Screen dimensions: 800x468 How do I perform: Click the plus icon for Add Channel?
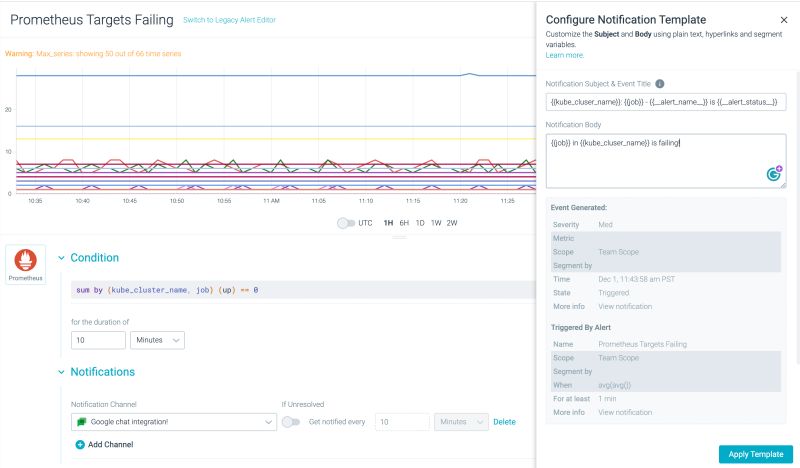[80, 445]
